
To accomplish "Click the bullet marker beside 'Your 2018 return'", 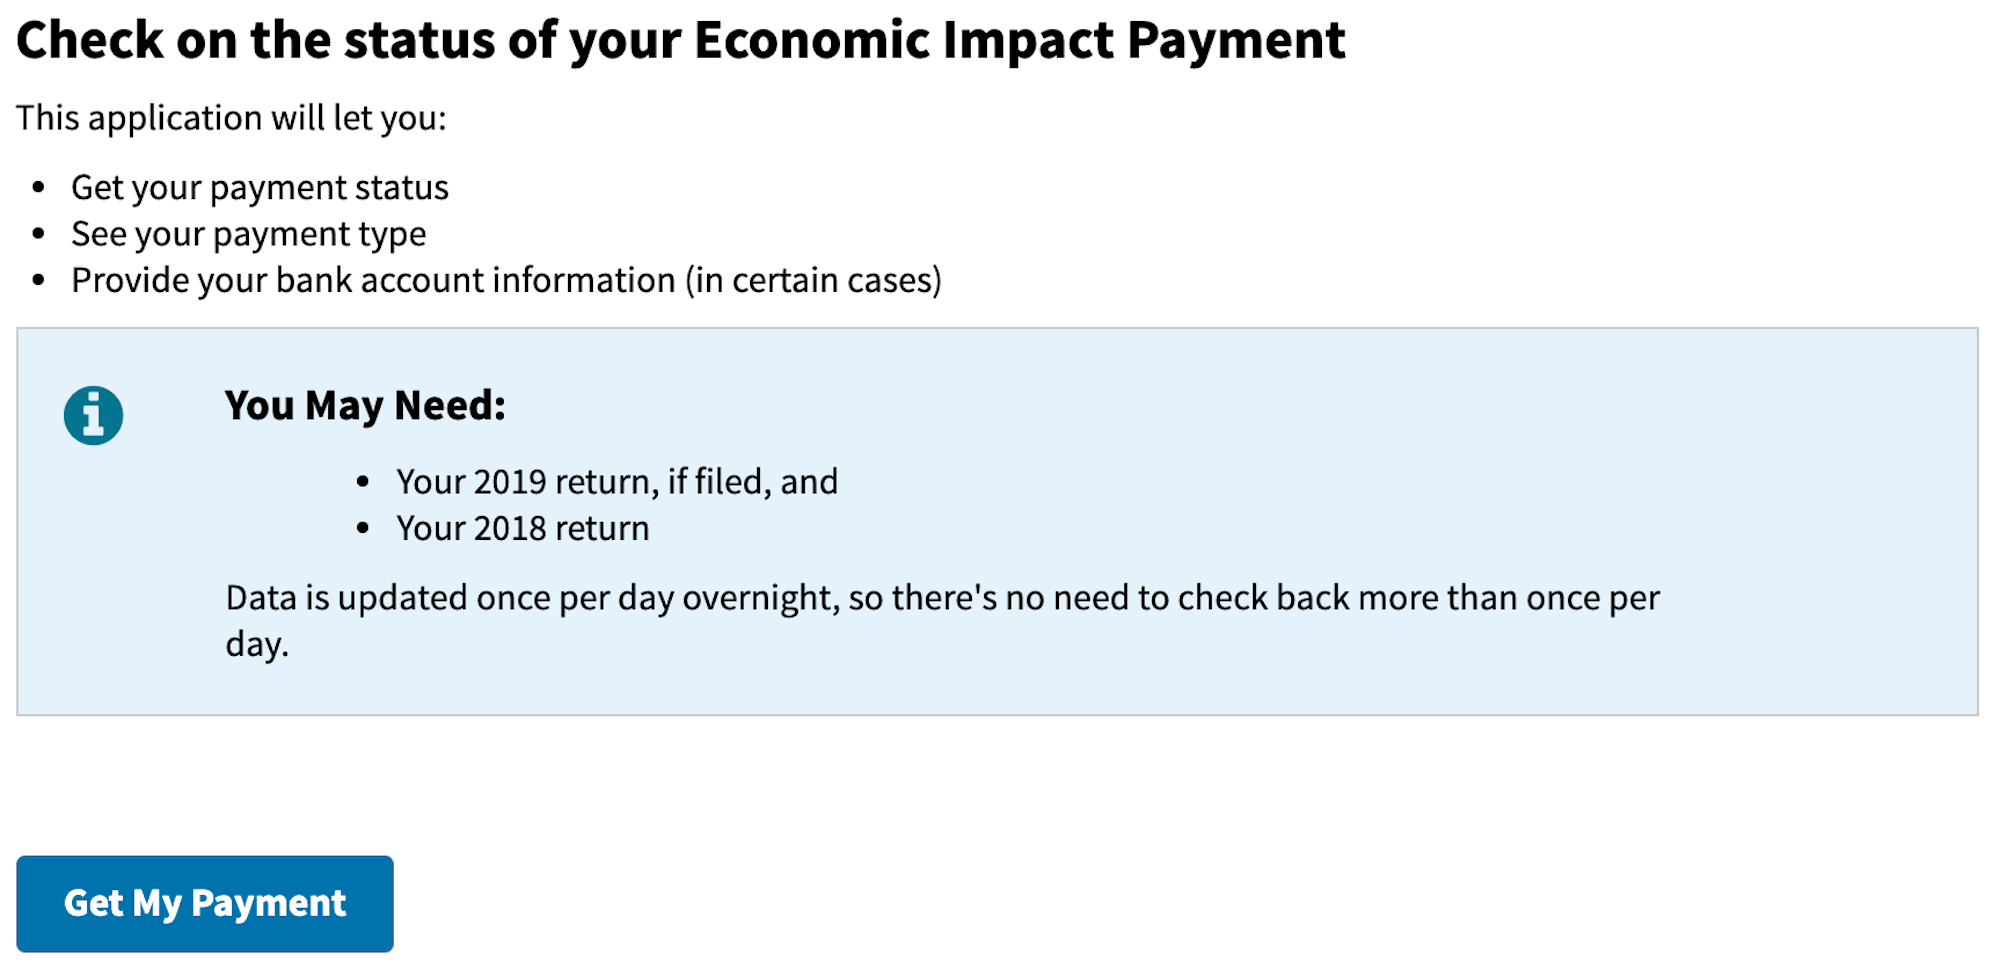I will click(x=363, y=527).
